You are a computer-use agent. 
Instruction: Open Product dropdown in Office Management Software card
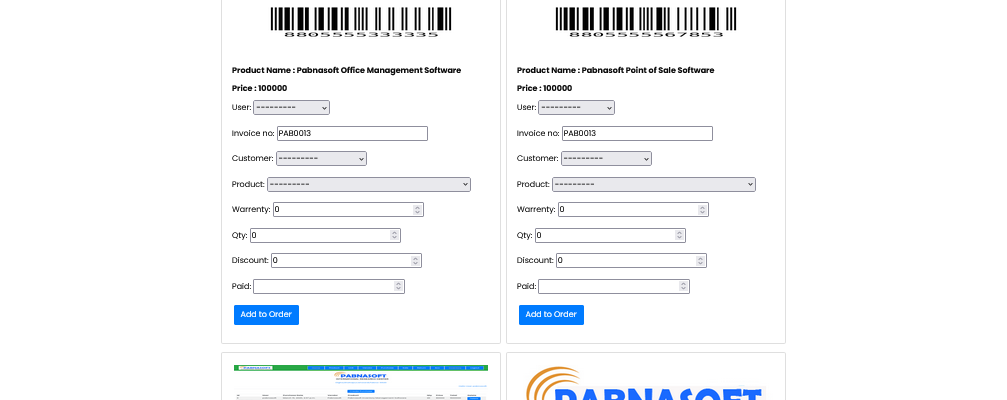(x=369, y=184)
